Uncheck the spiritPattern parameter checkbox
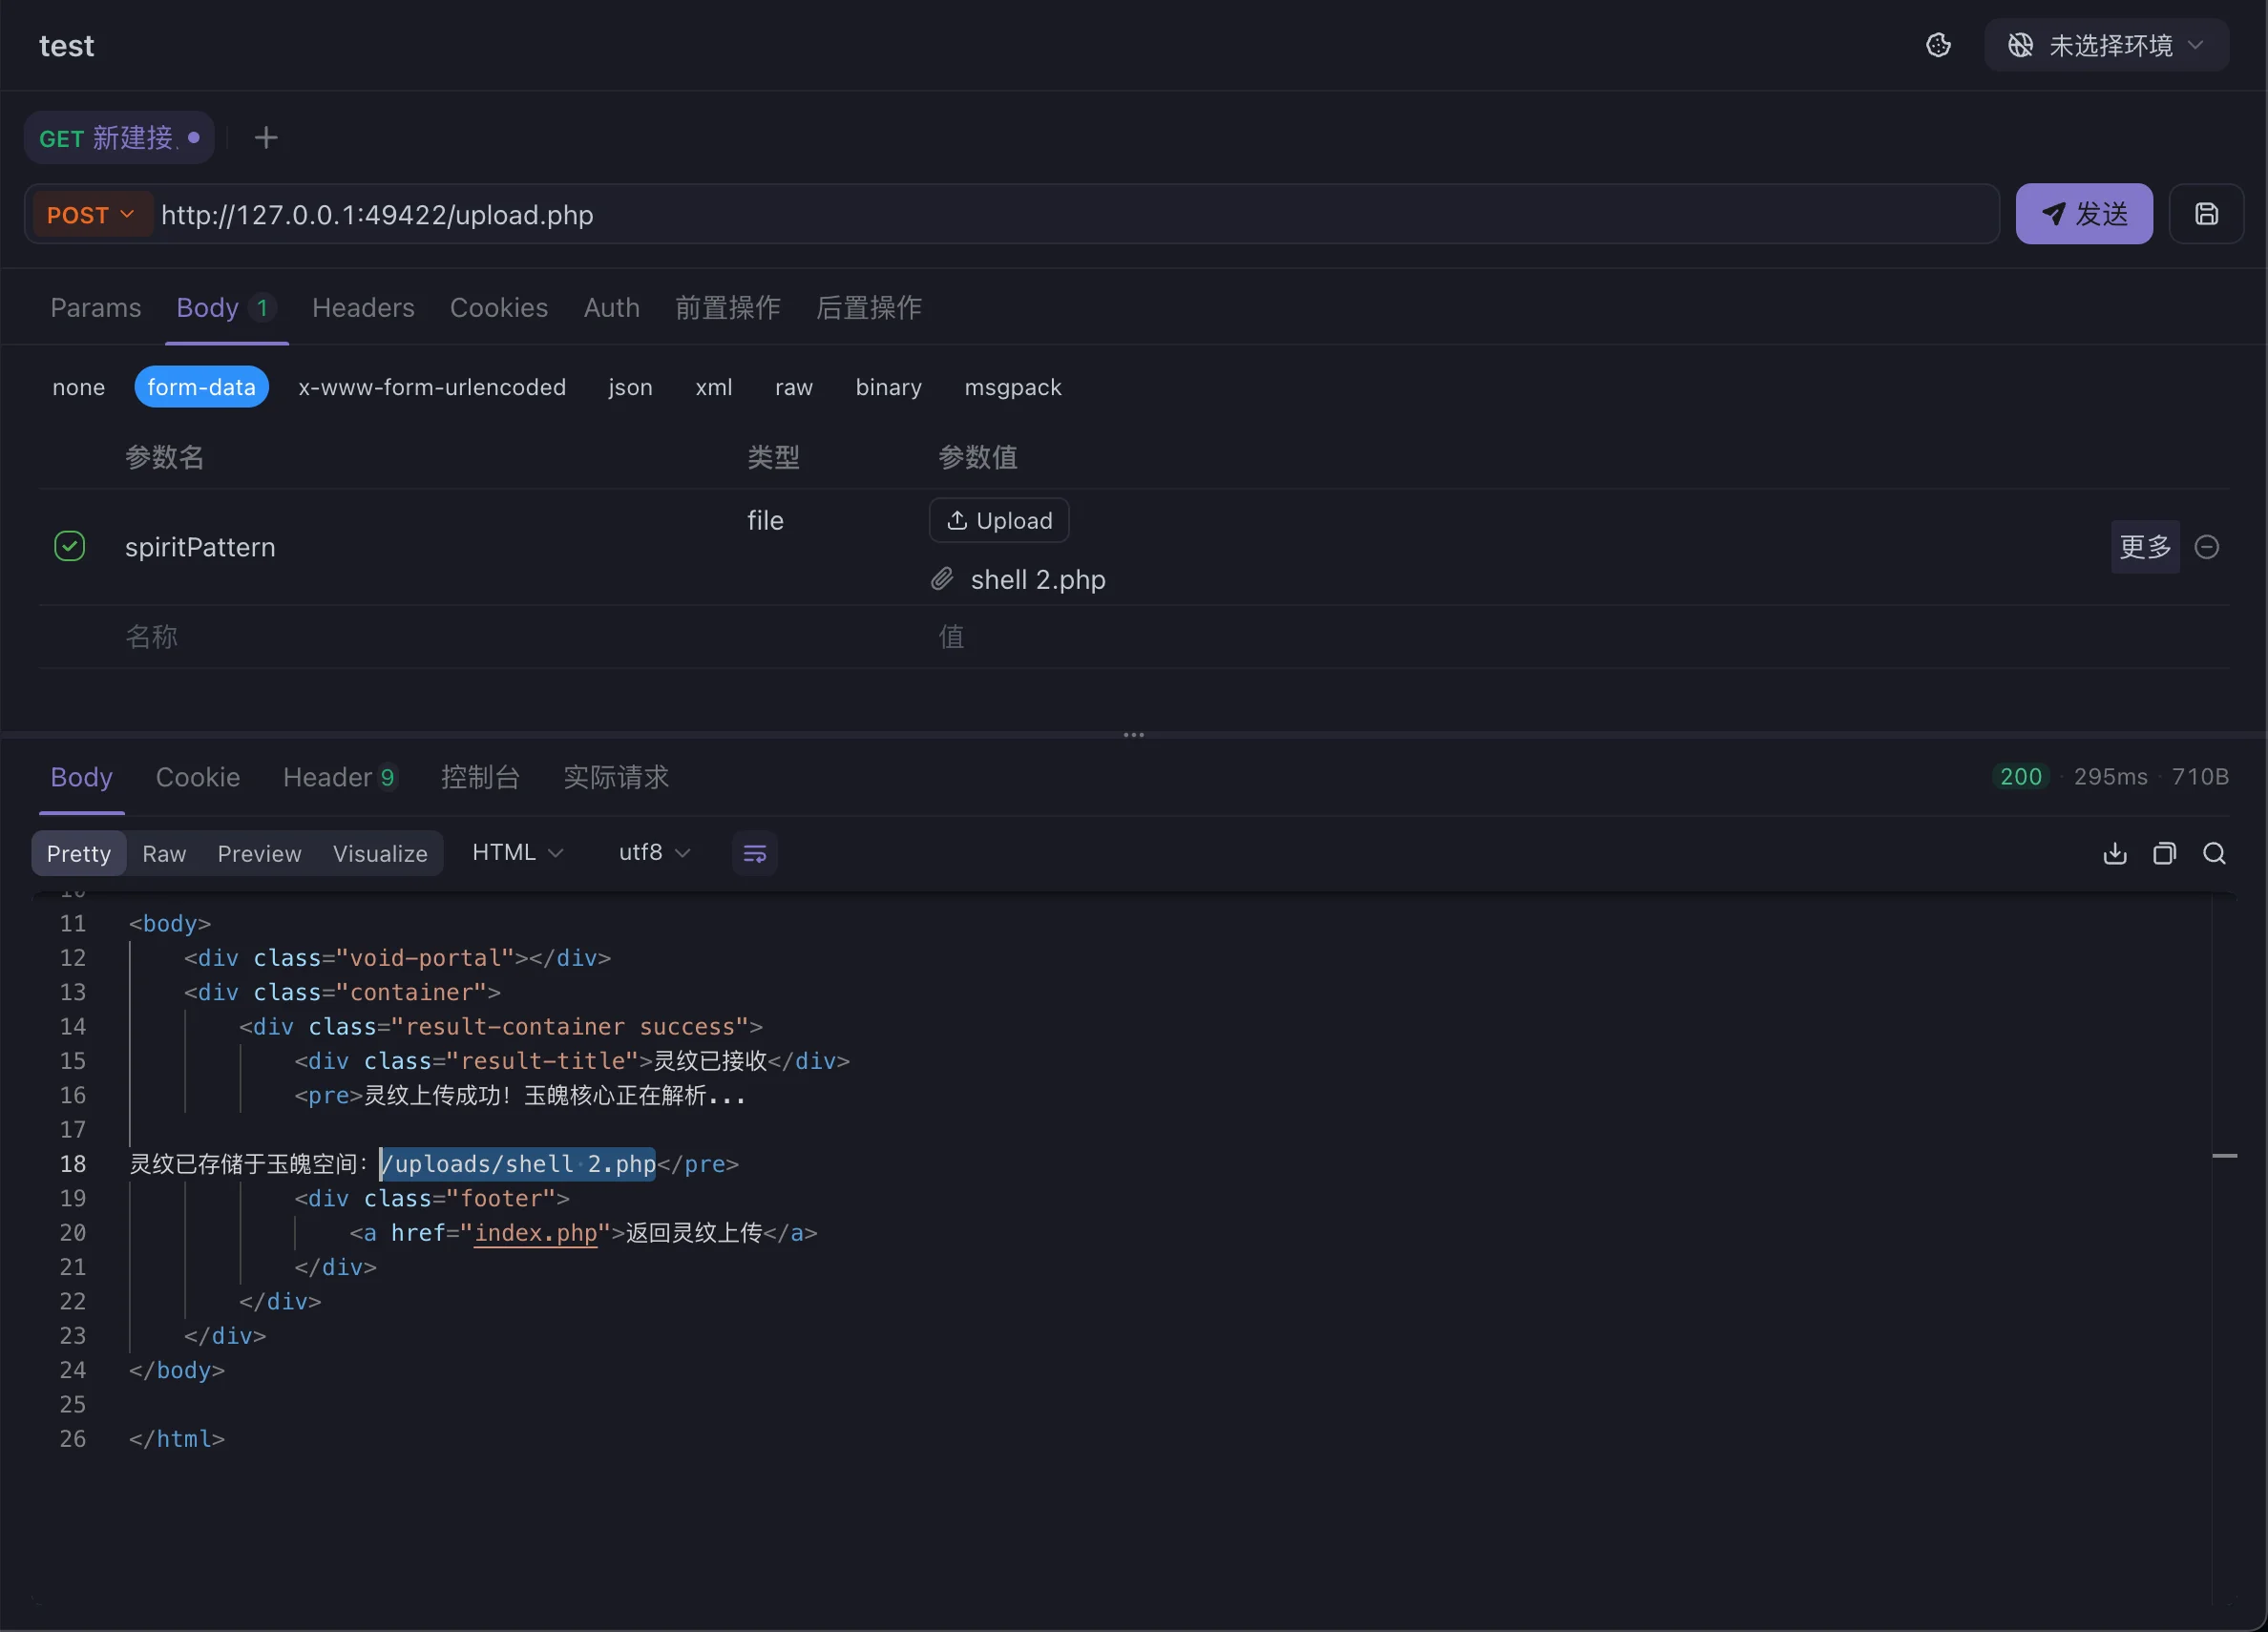Image resolution: width=2268 pixels, height=1632 pixels. click(x=69, y=546)
